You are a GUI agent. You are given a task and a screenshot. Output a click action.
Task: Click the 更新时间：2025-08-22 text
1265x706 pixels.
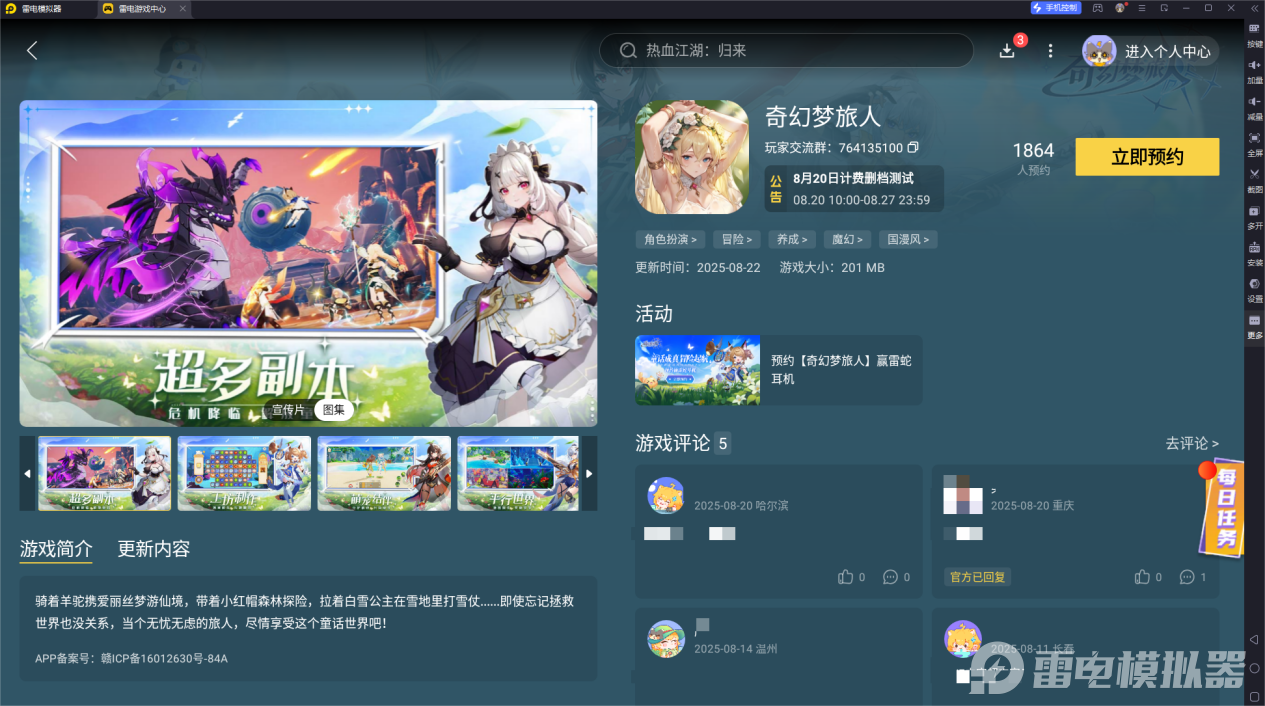pos(698,268)
